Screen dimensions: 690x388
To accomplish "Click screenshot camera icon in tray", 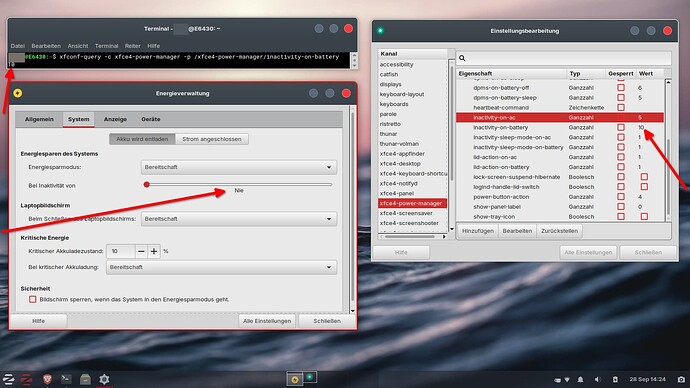I will click(x=681, y=379).
